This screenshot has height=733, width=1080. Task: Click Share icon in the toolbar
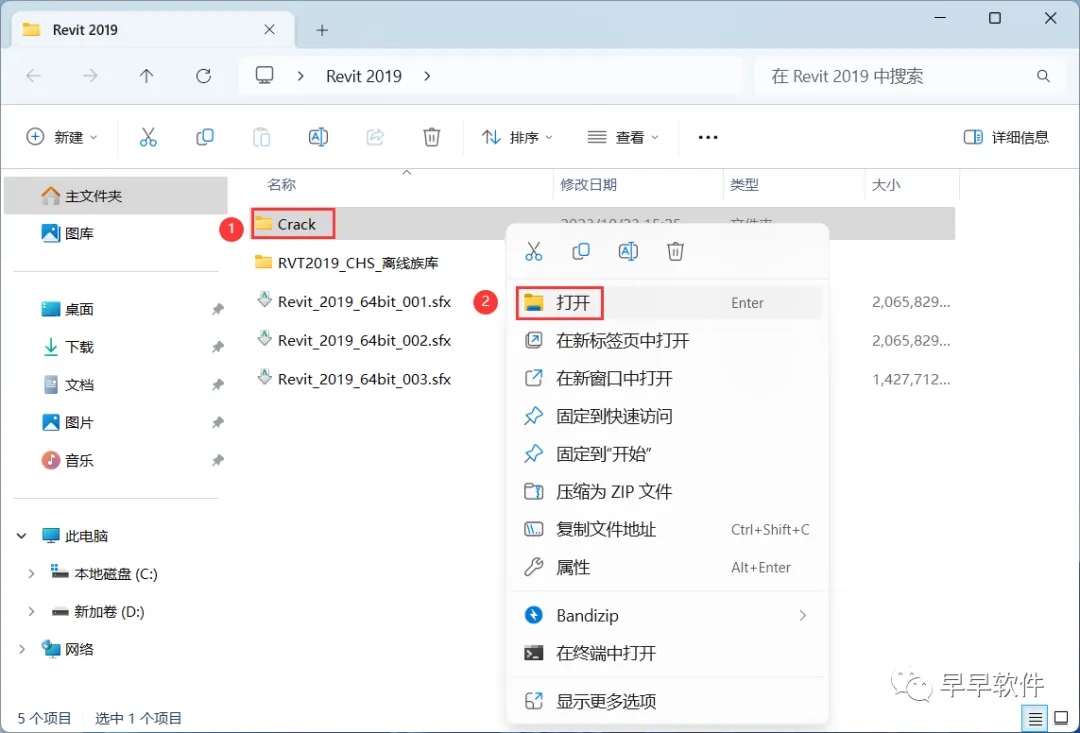point(375,137)
